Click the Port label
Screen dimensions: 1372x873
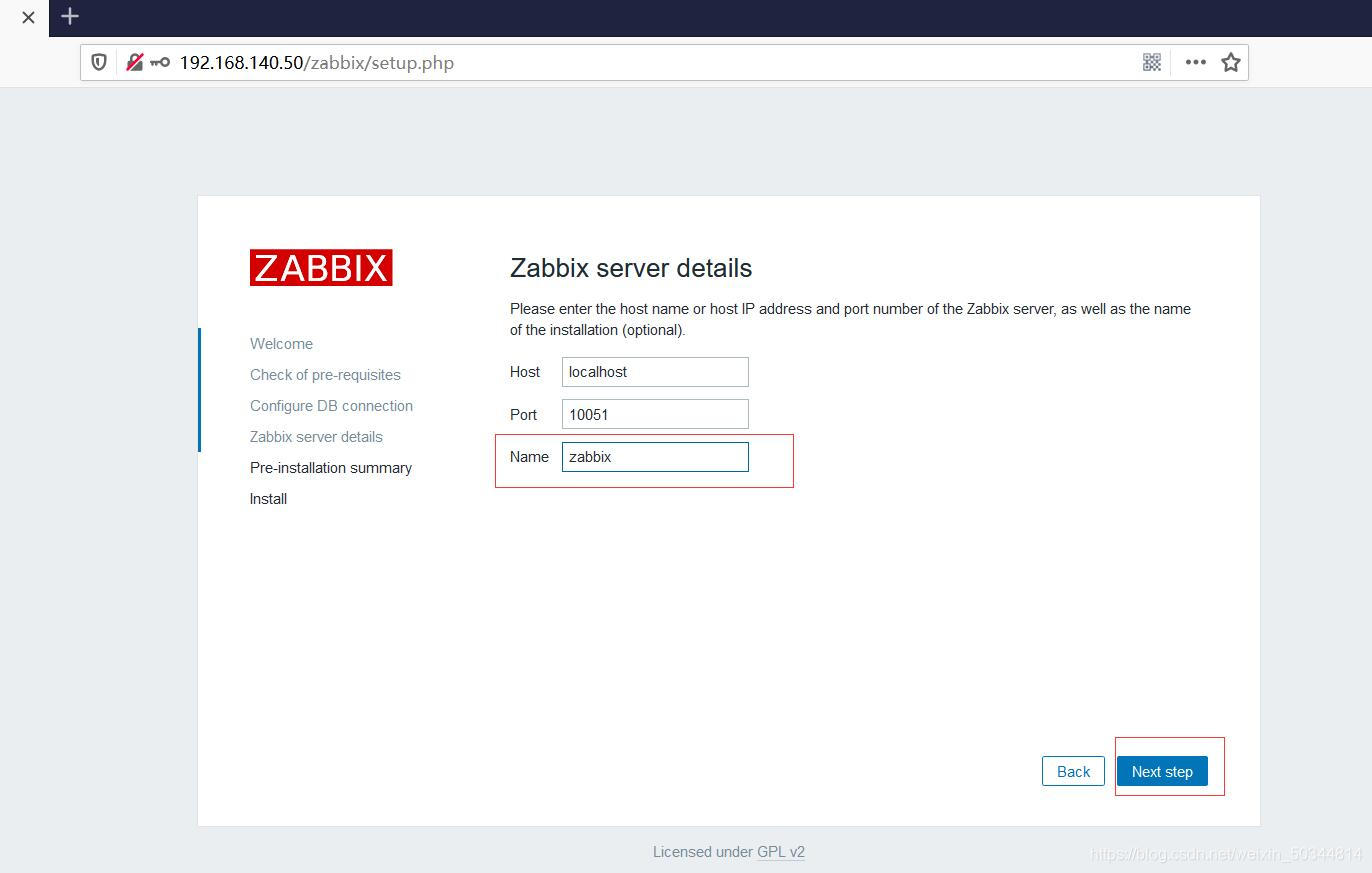(523, 414)
